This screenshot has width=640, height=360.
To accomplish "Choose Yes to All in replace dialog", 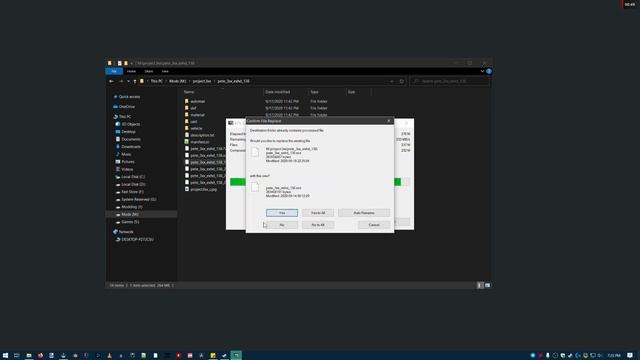I will tap(318, 213).
